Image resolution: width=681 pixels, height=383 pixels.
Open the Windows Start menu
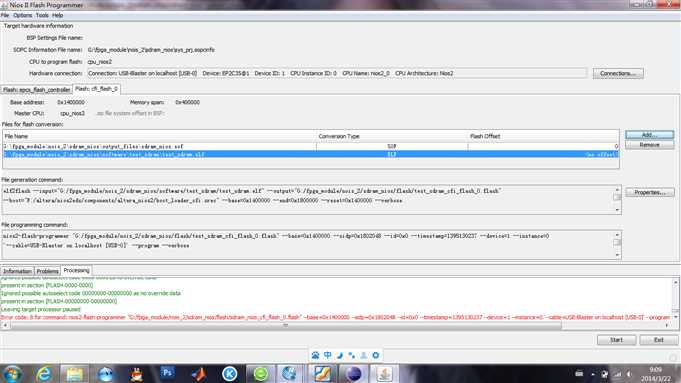click(12, 373)
